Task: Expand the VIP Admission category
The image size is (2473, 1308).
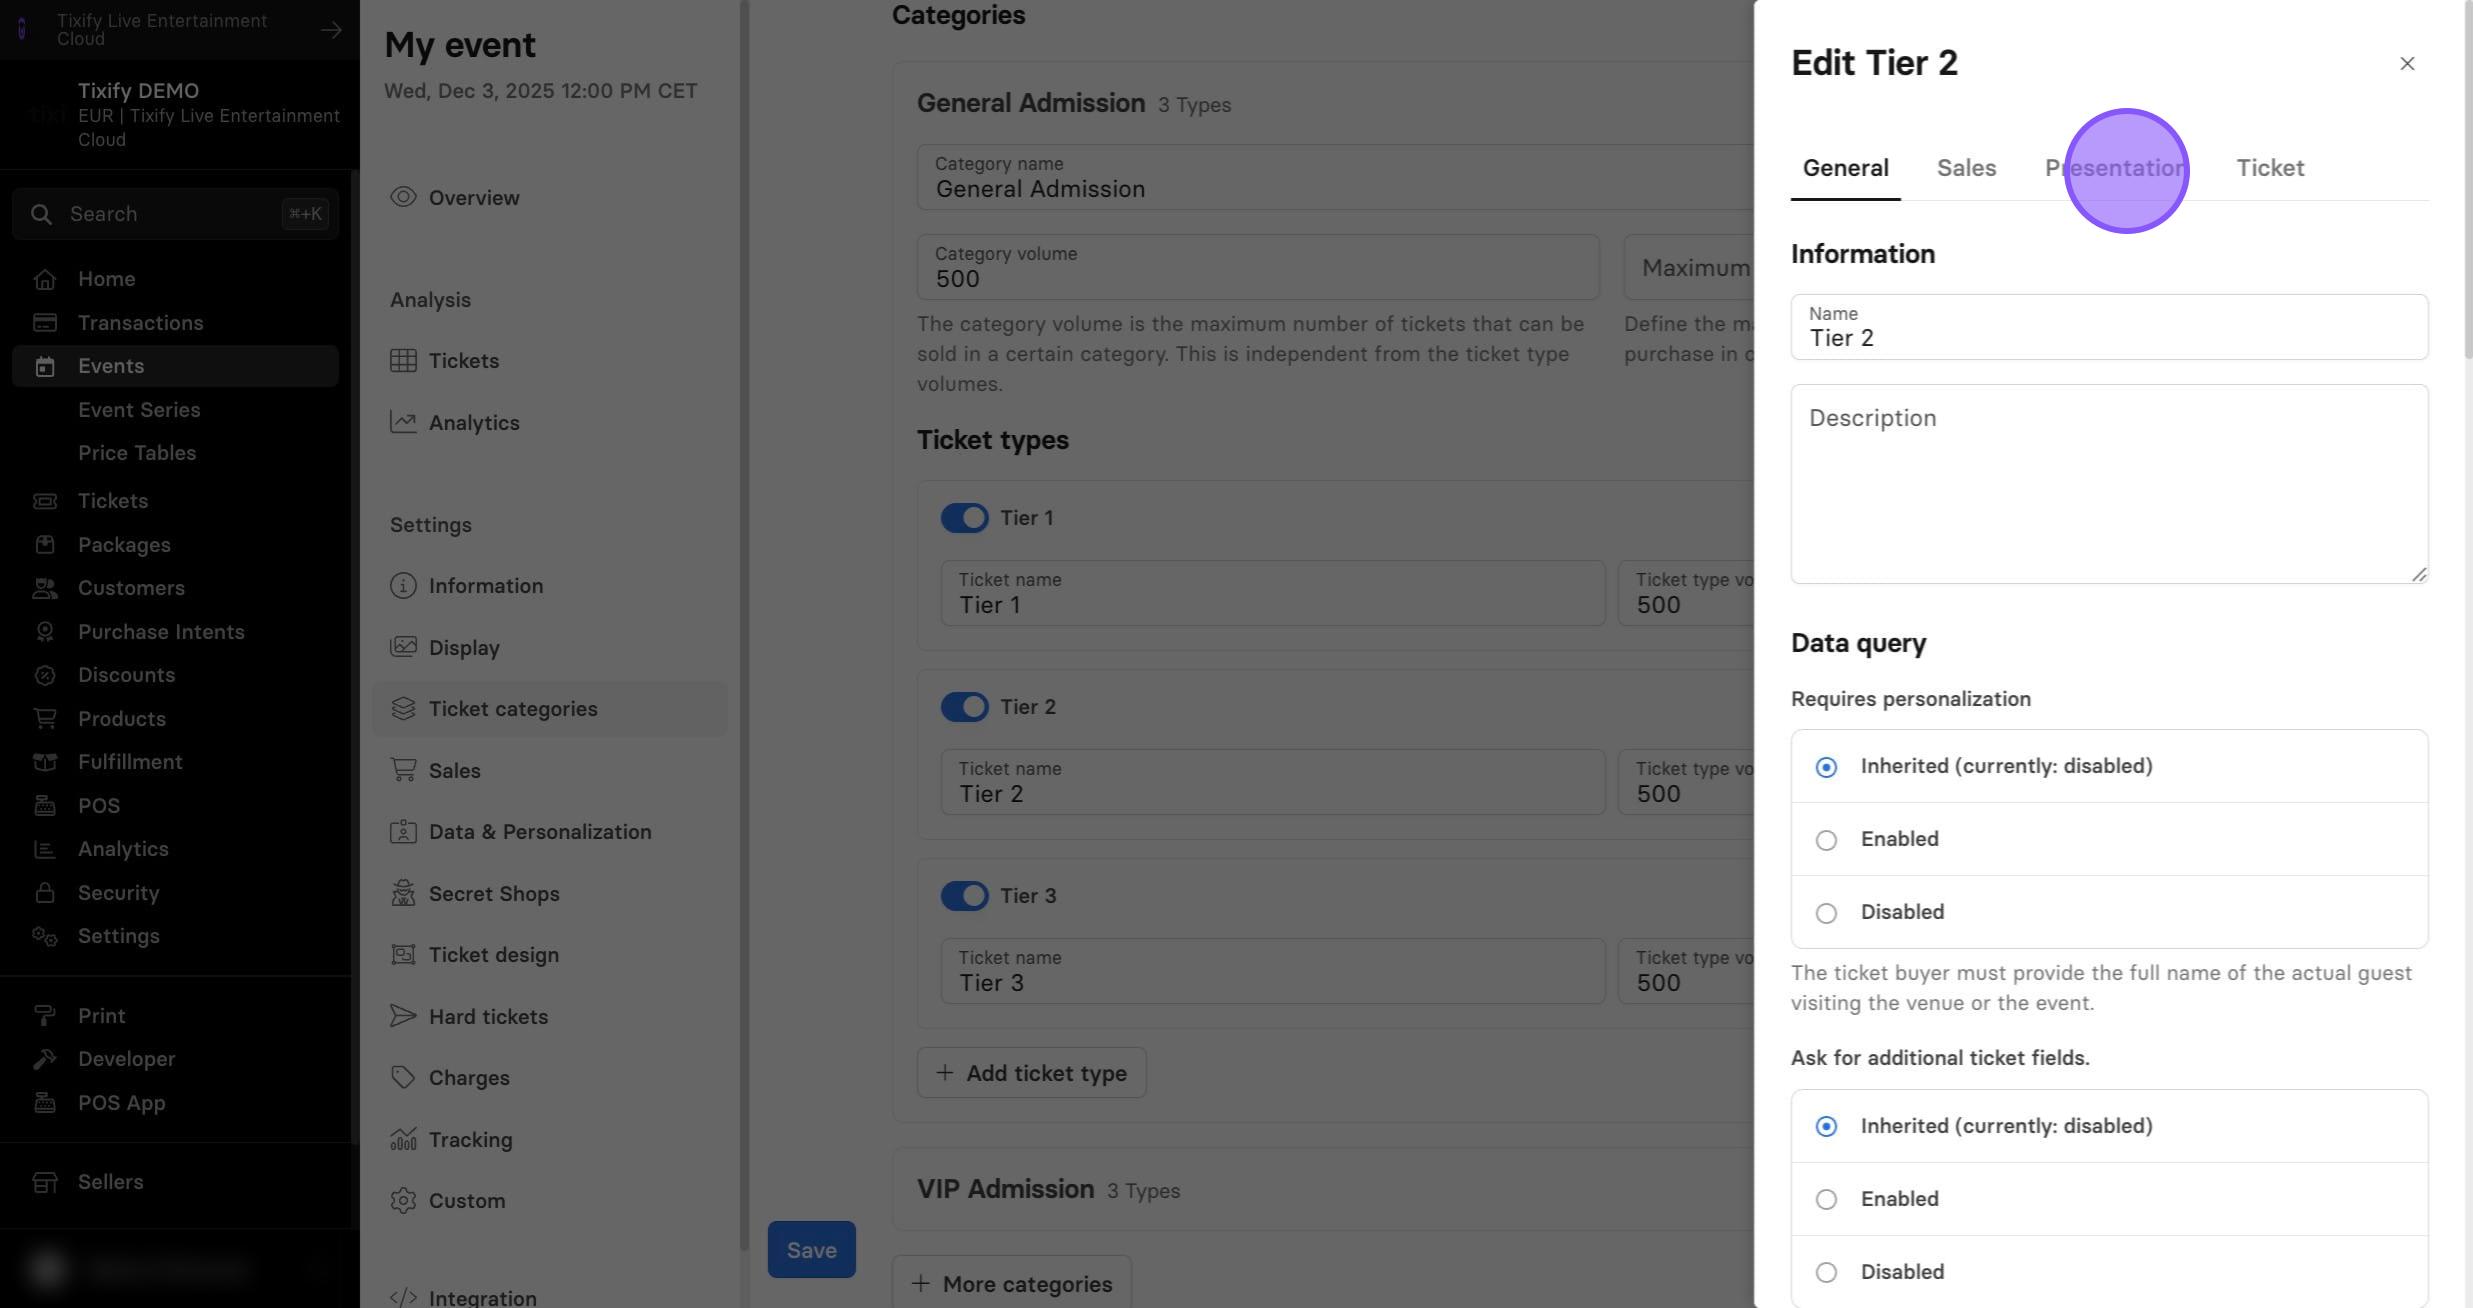Action: (x=1323, y=1189)
